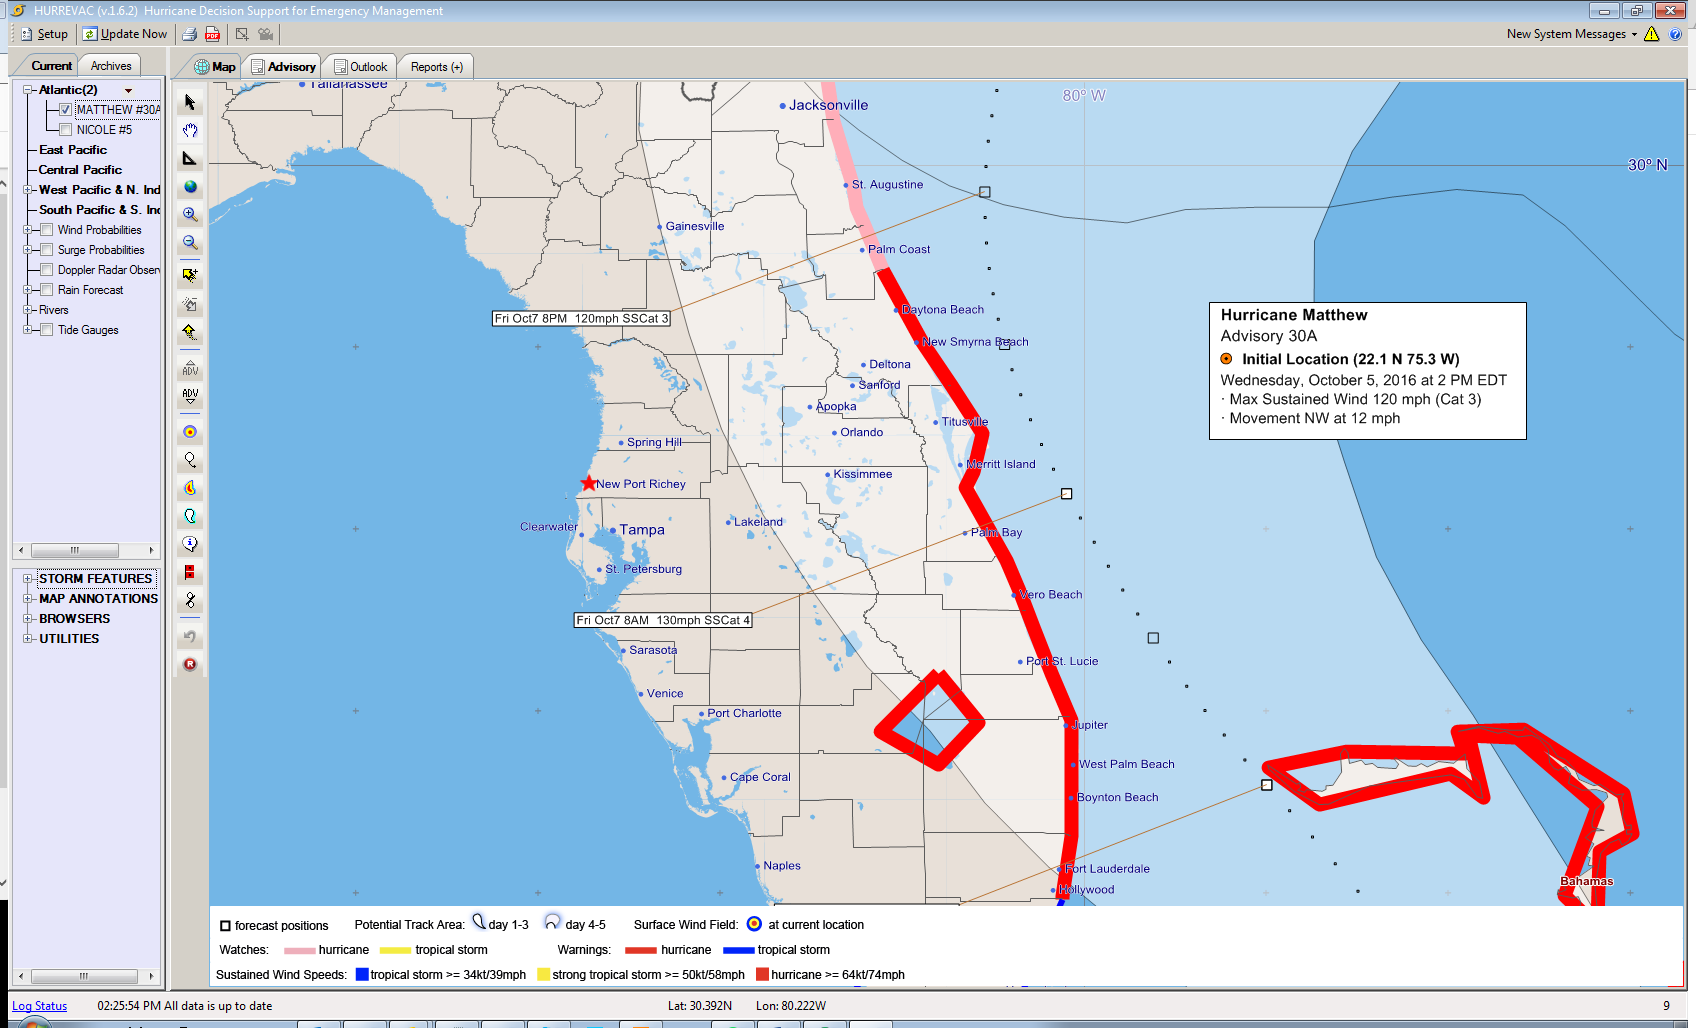Click the flame-colored wind swath icon
Image resolution: width=1696 pixels, height=1028 pixels.
coord(190,488)
